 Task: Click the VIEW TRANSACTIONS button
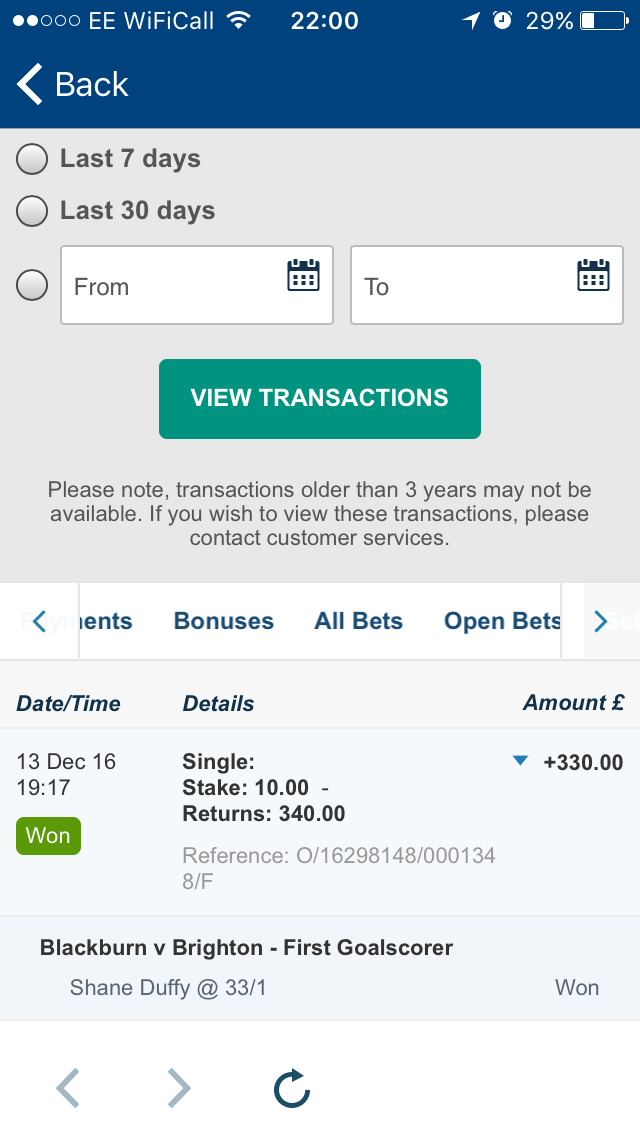320,398
